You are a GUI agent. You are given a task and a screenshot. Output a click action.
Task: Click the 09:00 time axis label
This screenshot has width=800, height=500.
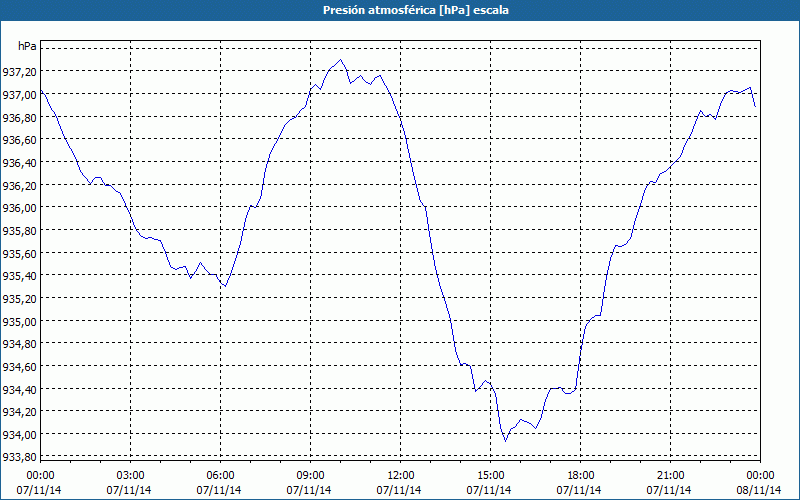pos(310,476)
